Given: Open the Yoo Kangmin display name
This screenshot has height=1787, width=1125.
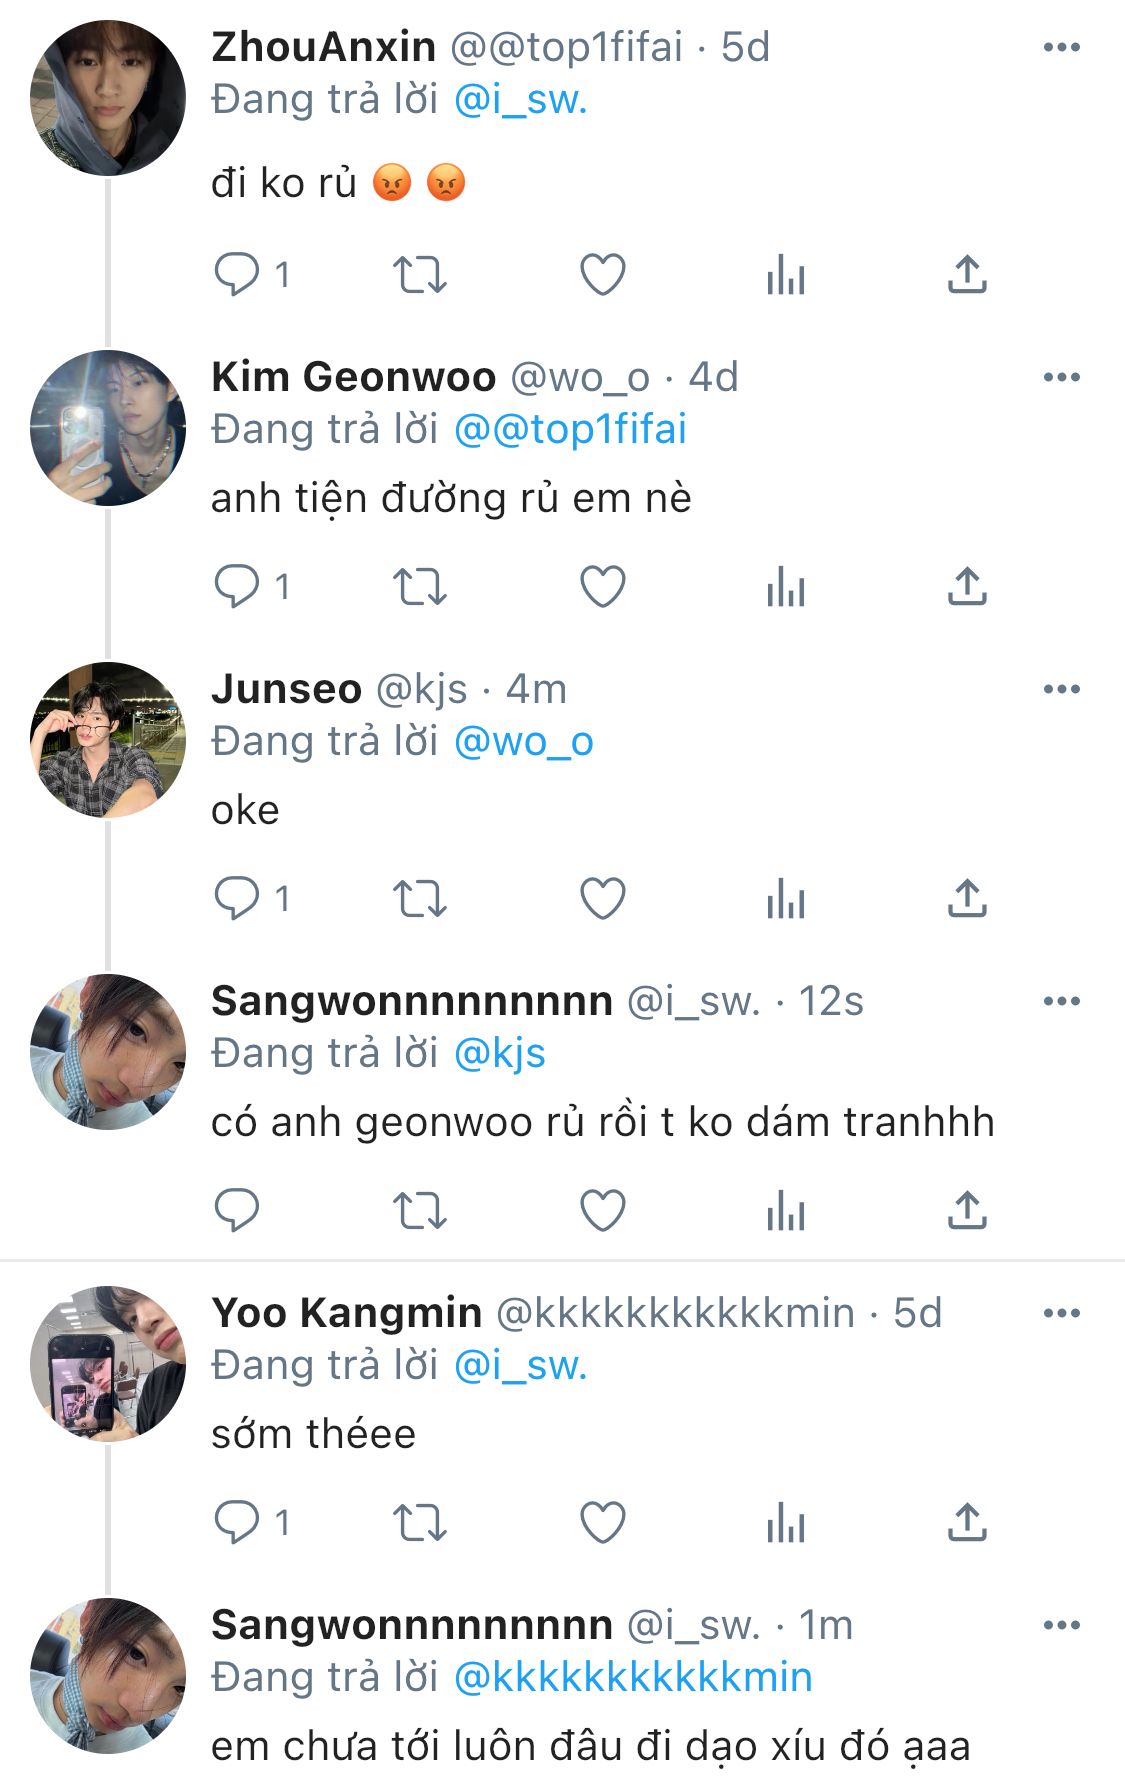Looking at the screenshot, I should tap(346, 1313).
